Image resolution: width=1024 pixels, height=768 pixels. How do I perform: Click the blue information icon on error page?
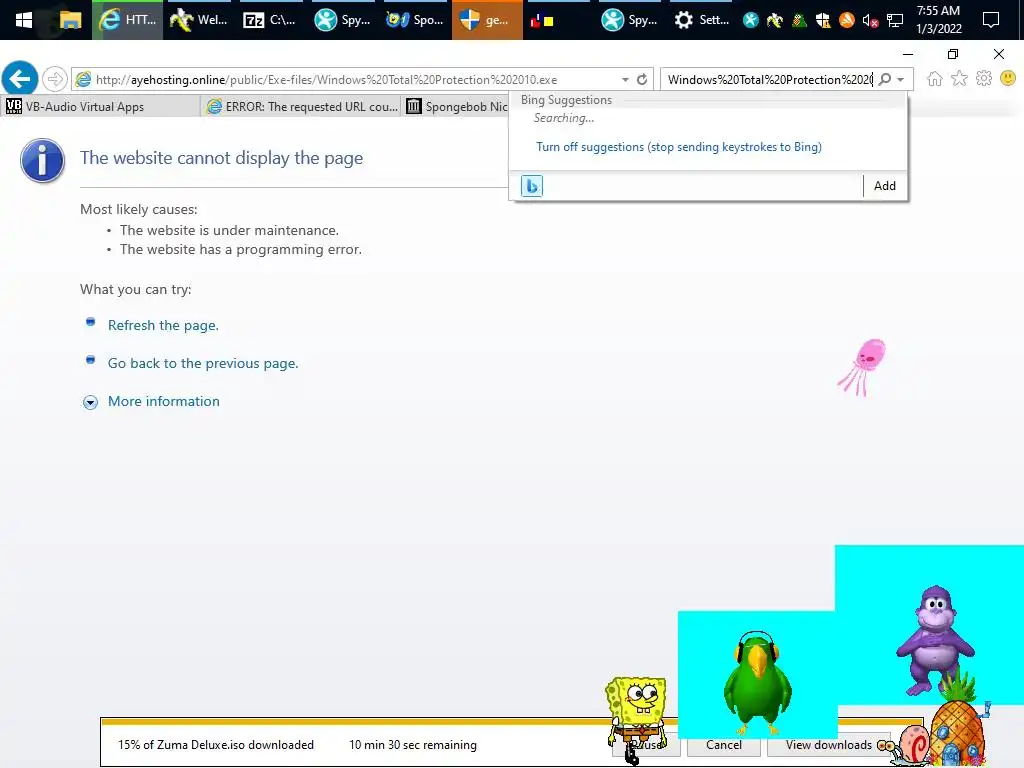(x=42, y=161)
